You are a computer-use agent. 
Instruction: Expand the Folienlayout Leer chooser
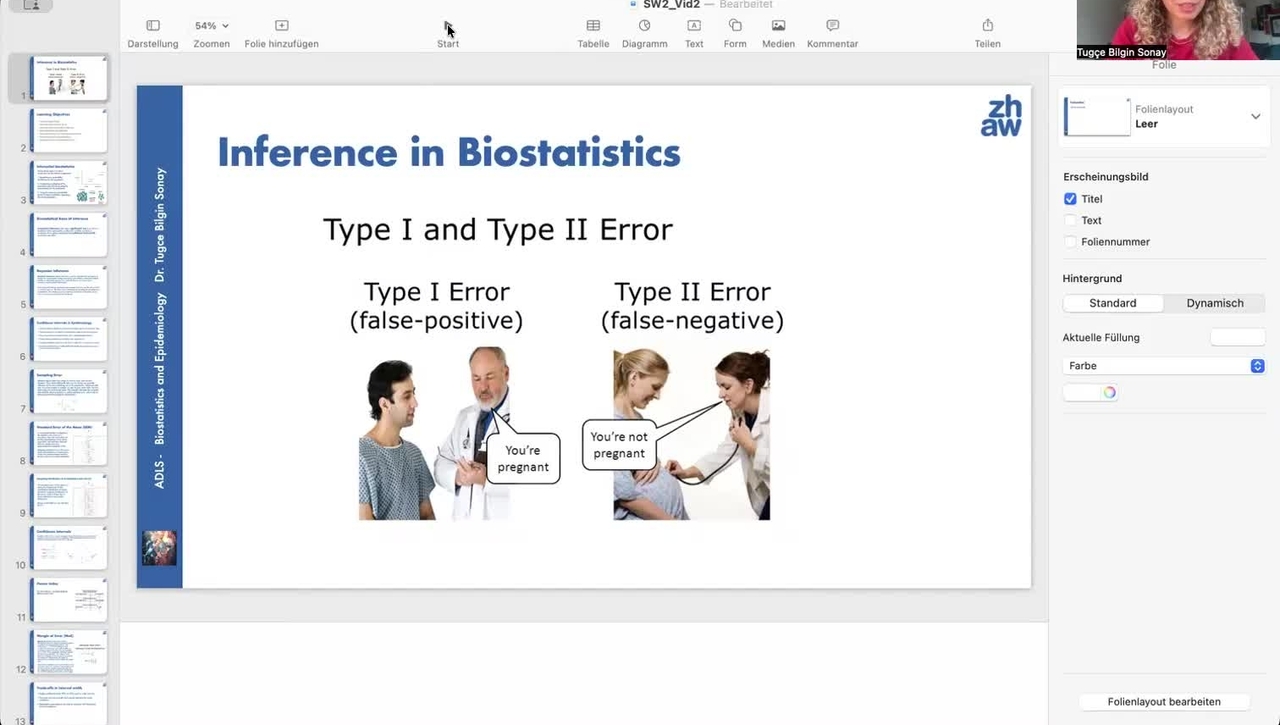[1255, 117]
